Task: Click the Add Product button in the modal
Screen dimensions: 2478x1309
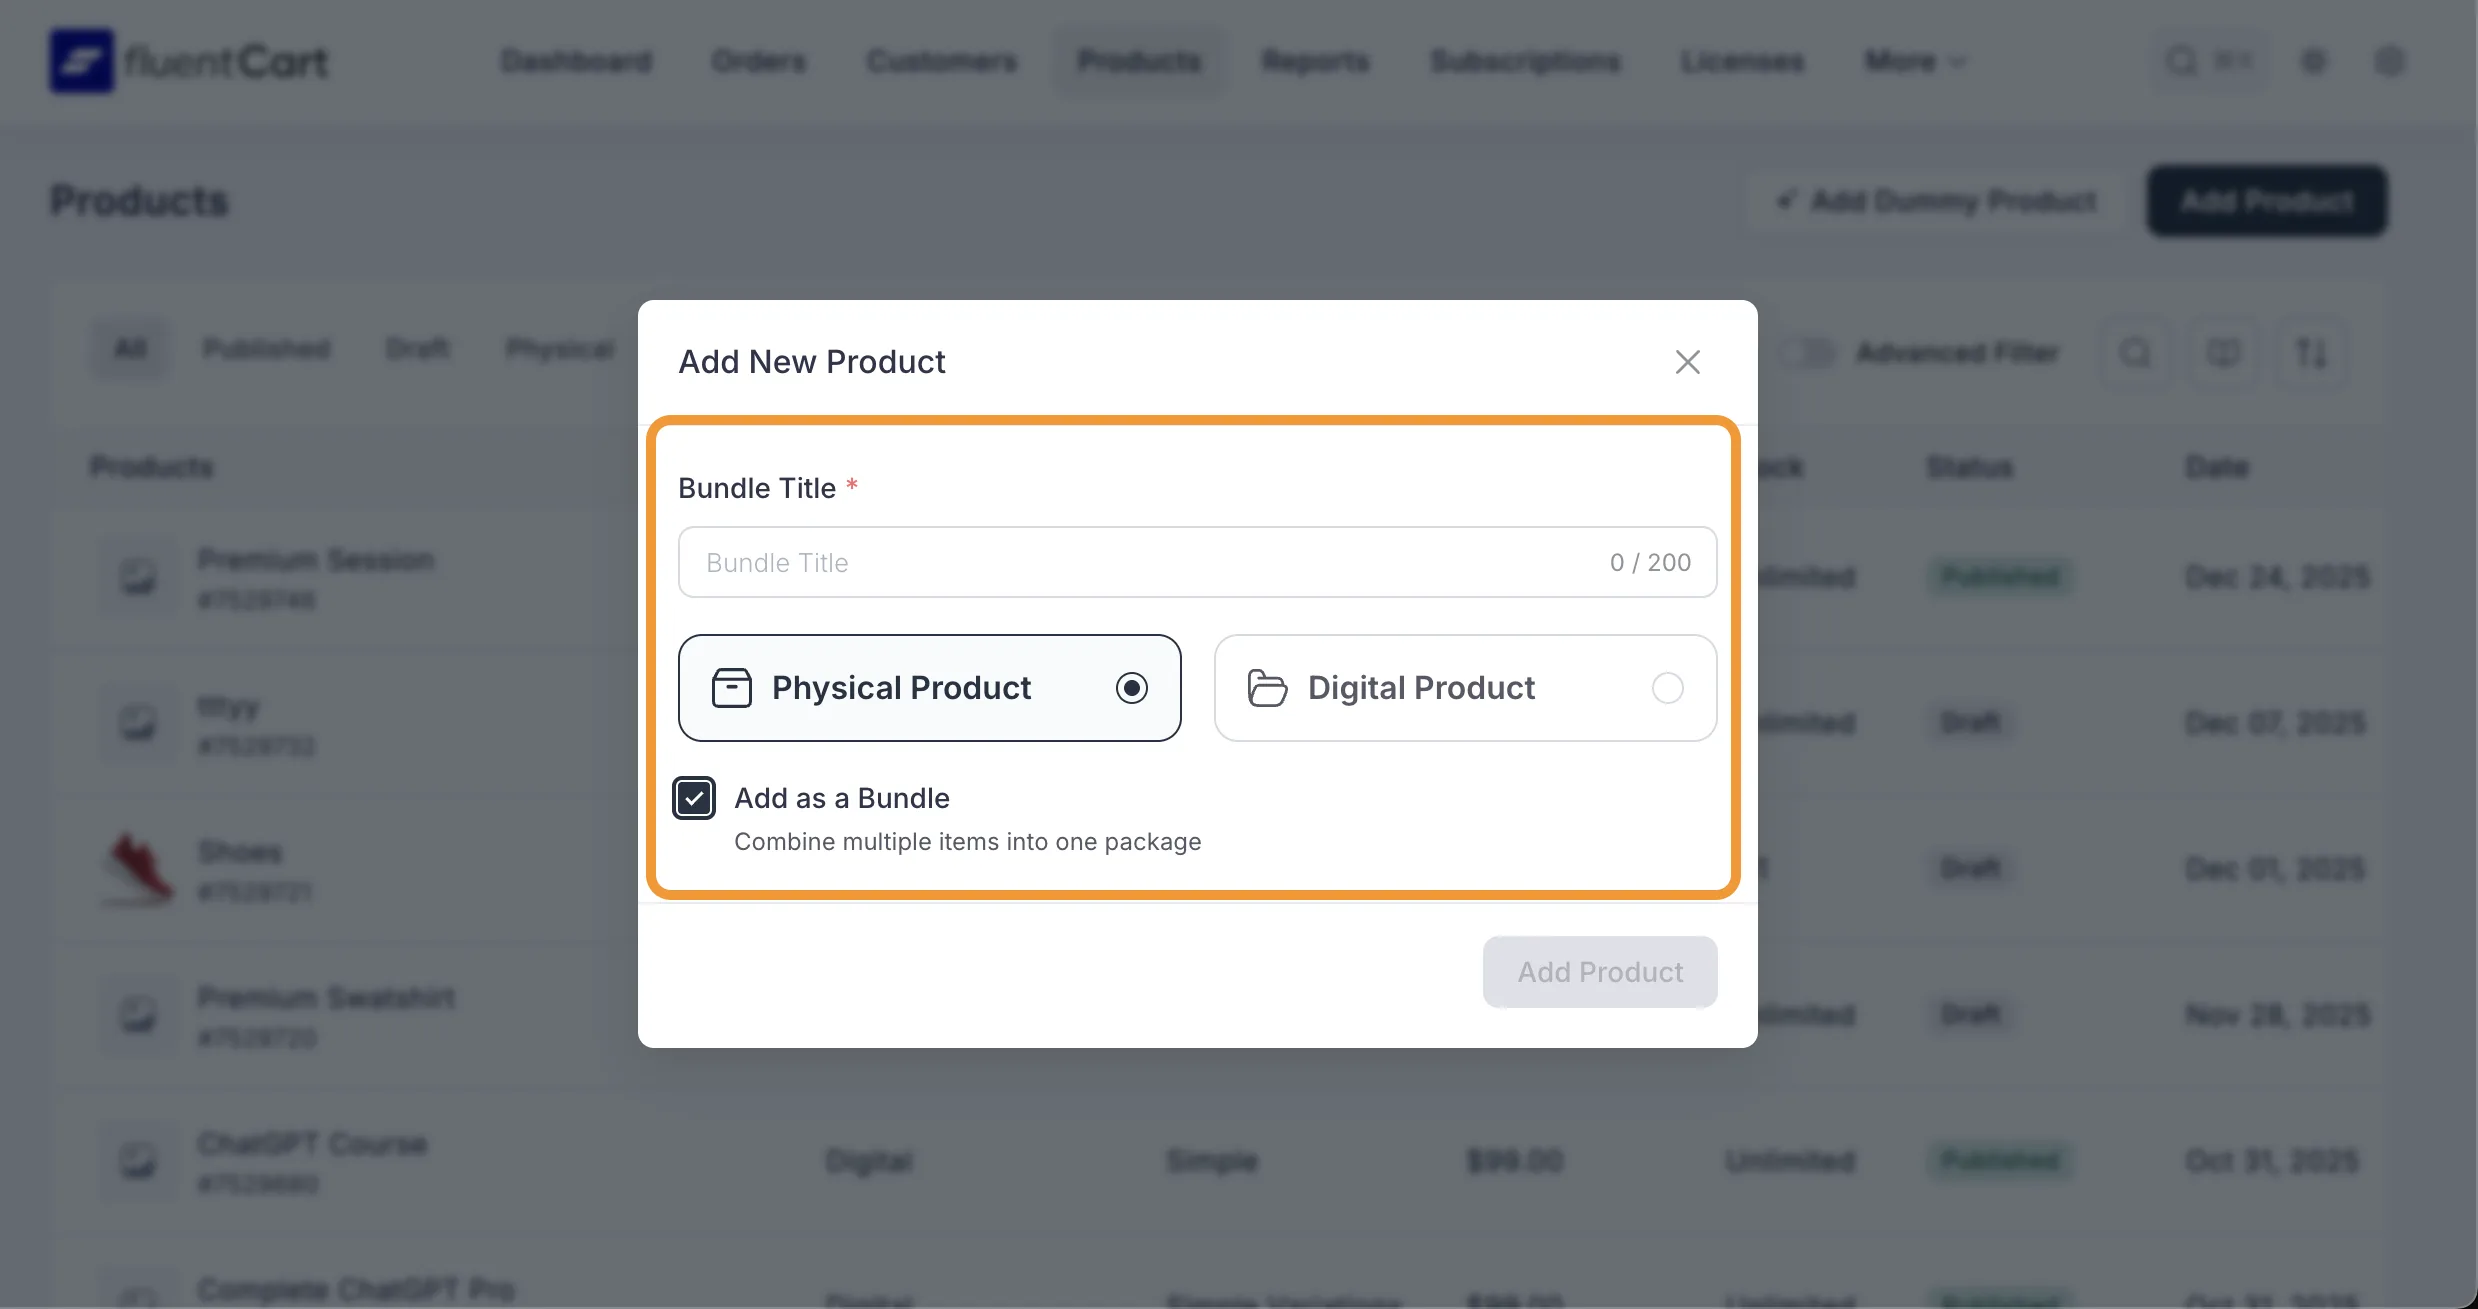Action: [1598, 971]
